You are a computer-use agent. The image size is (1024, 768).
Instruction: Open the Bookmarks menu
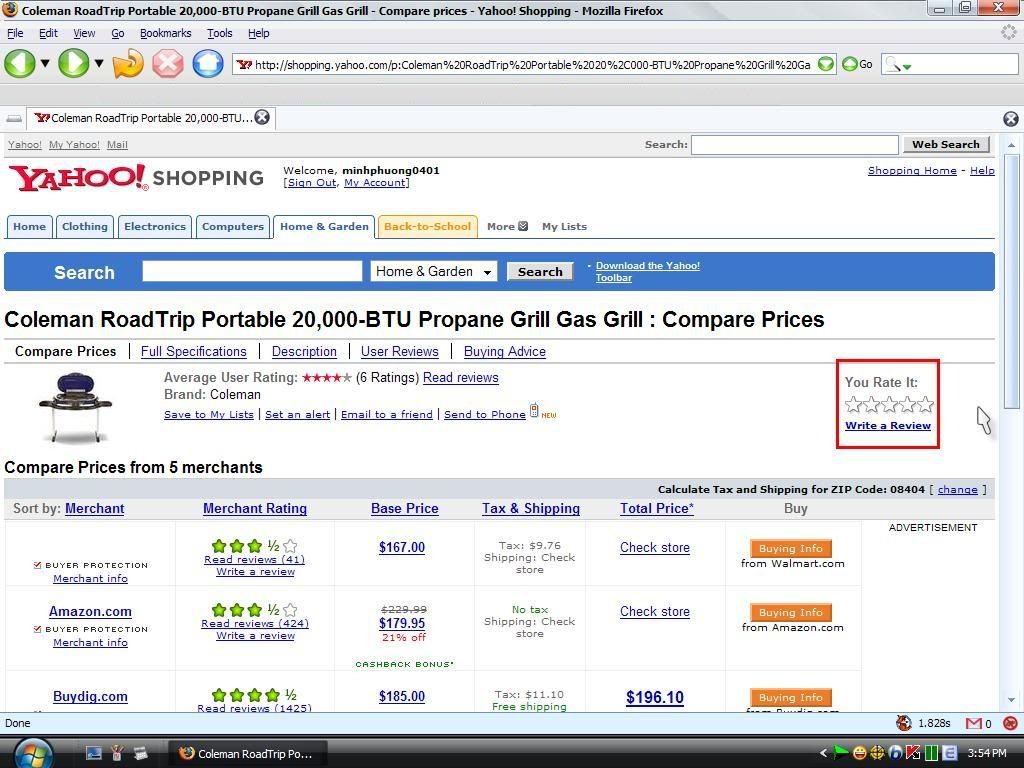coord(165,33)
